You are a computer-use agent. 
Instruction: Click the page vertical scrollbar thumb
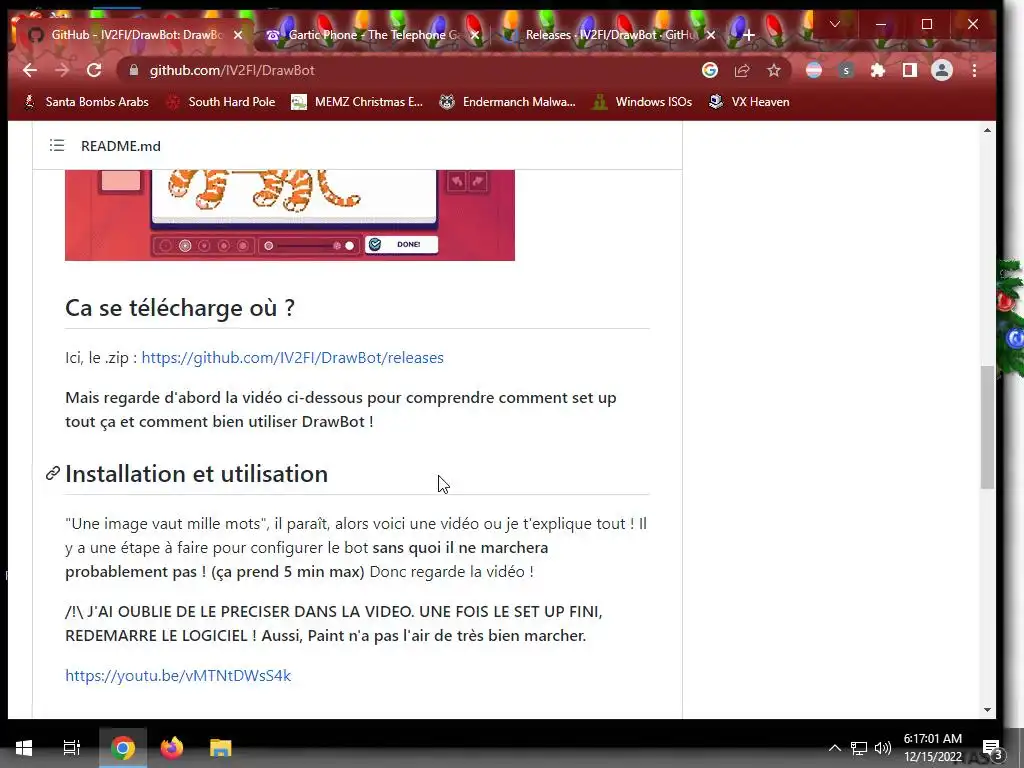[x=987, y=428]
